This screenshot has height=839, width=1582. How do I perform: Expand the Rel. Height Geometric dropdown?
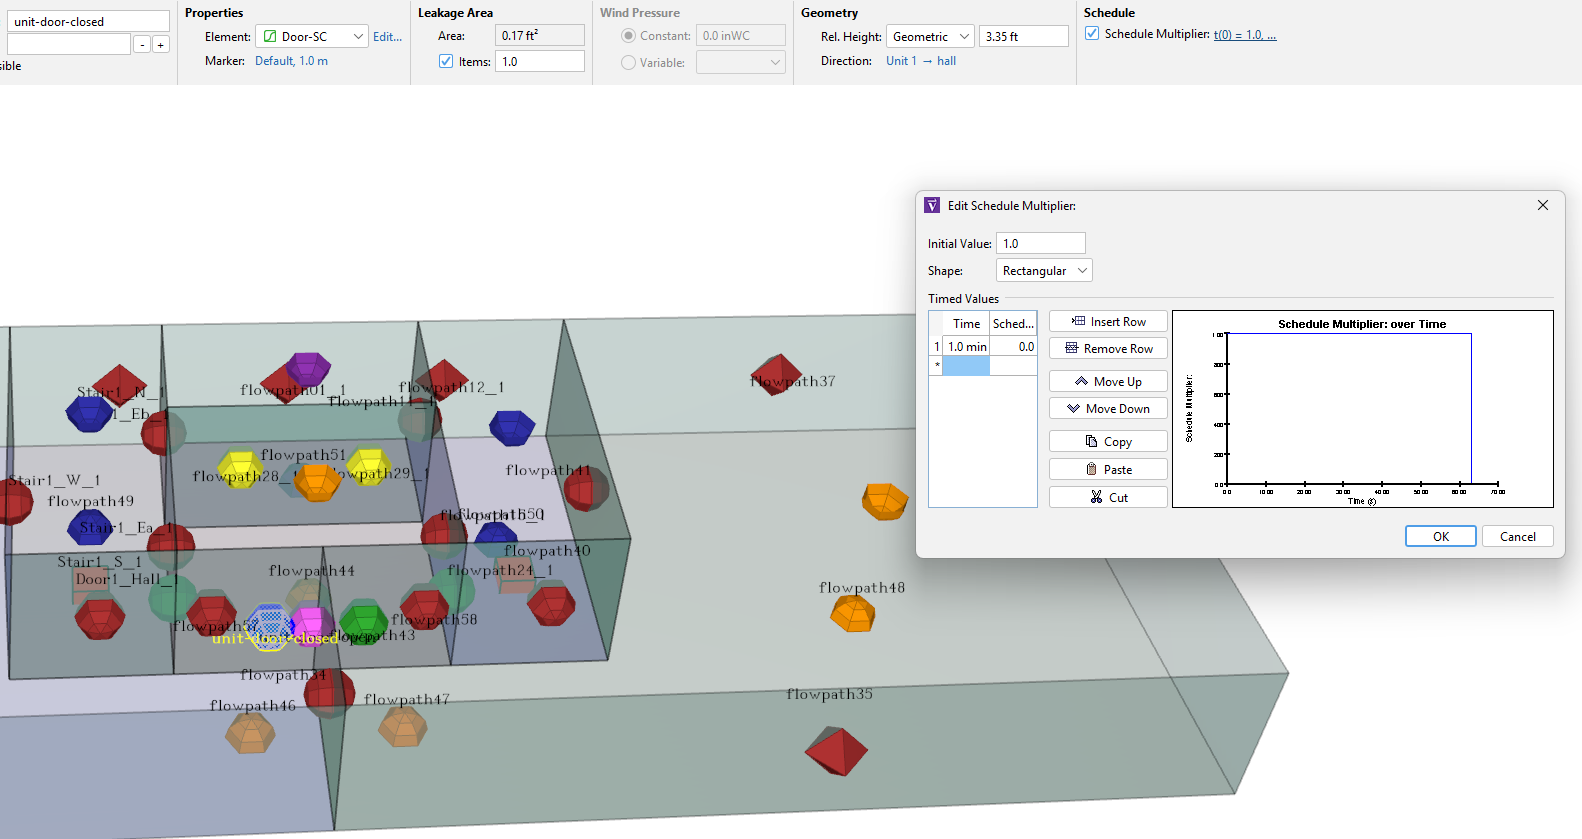tap(929, 37)
